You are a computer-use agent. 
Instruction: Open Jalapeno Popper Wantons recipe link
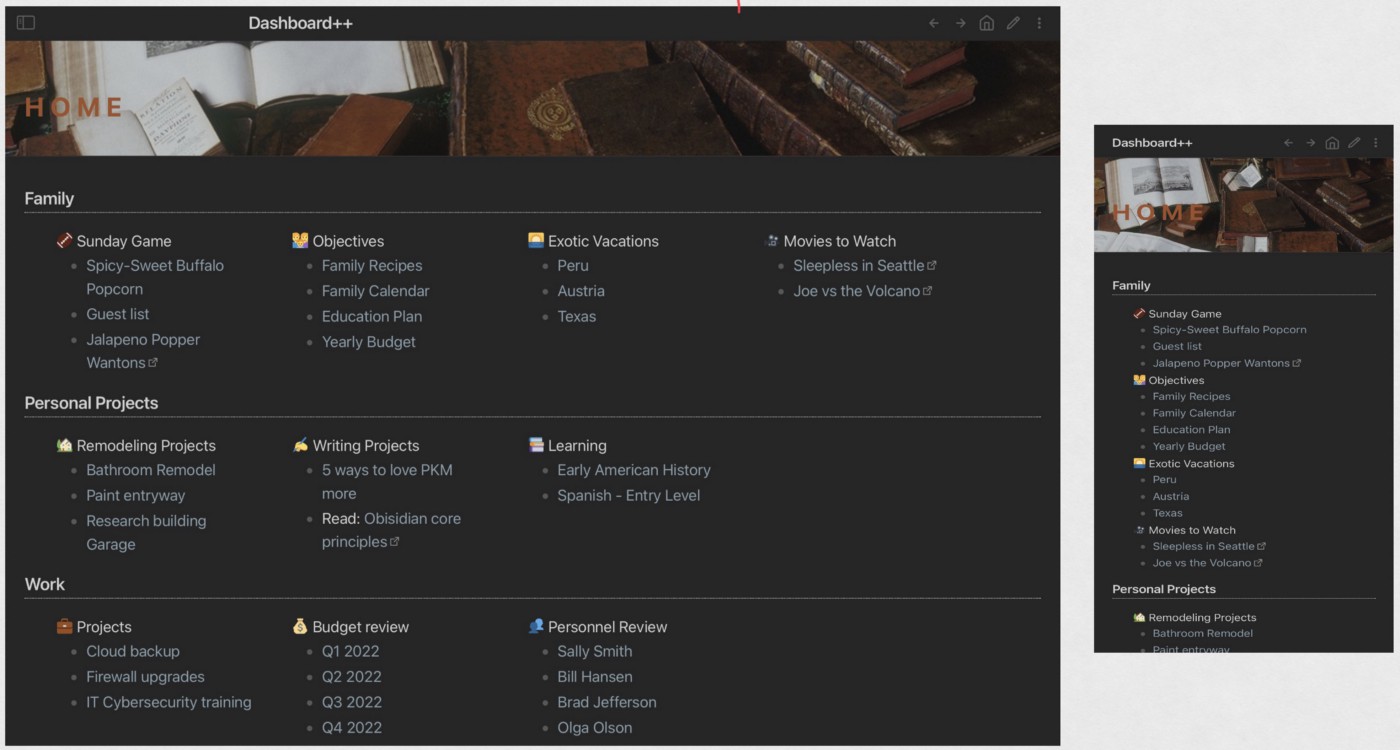point(143,351)
